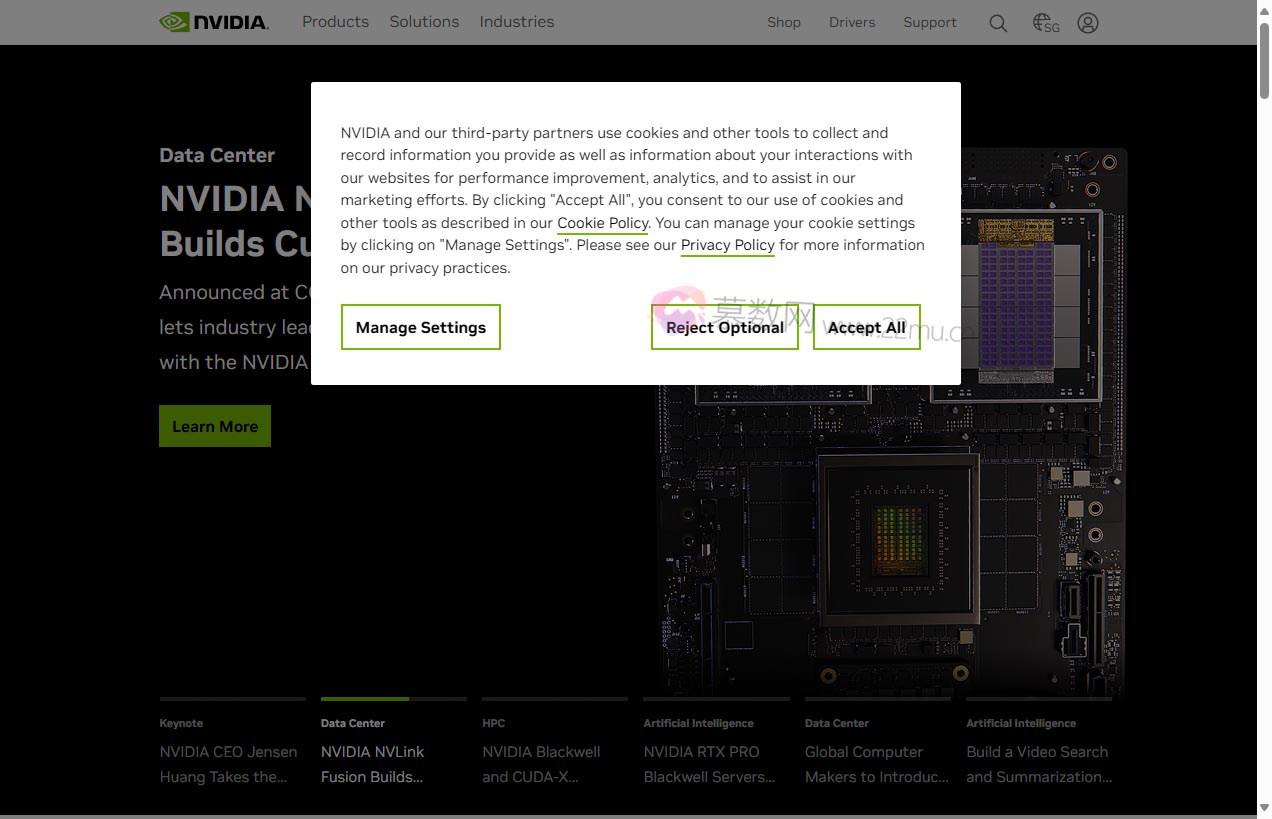
Task: Open the Support page
Action: [x=929, y=22]
